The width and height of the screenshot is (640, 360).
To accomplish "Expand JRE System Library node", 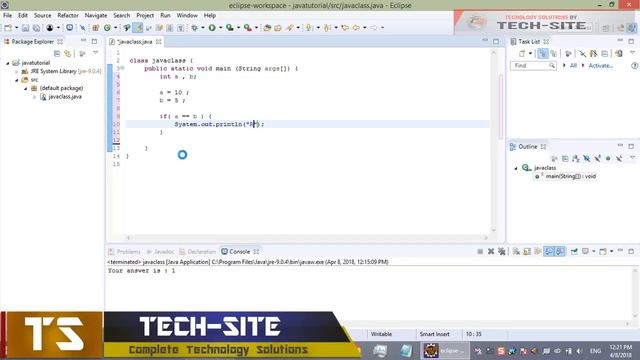I will pos(17,71).
